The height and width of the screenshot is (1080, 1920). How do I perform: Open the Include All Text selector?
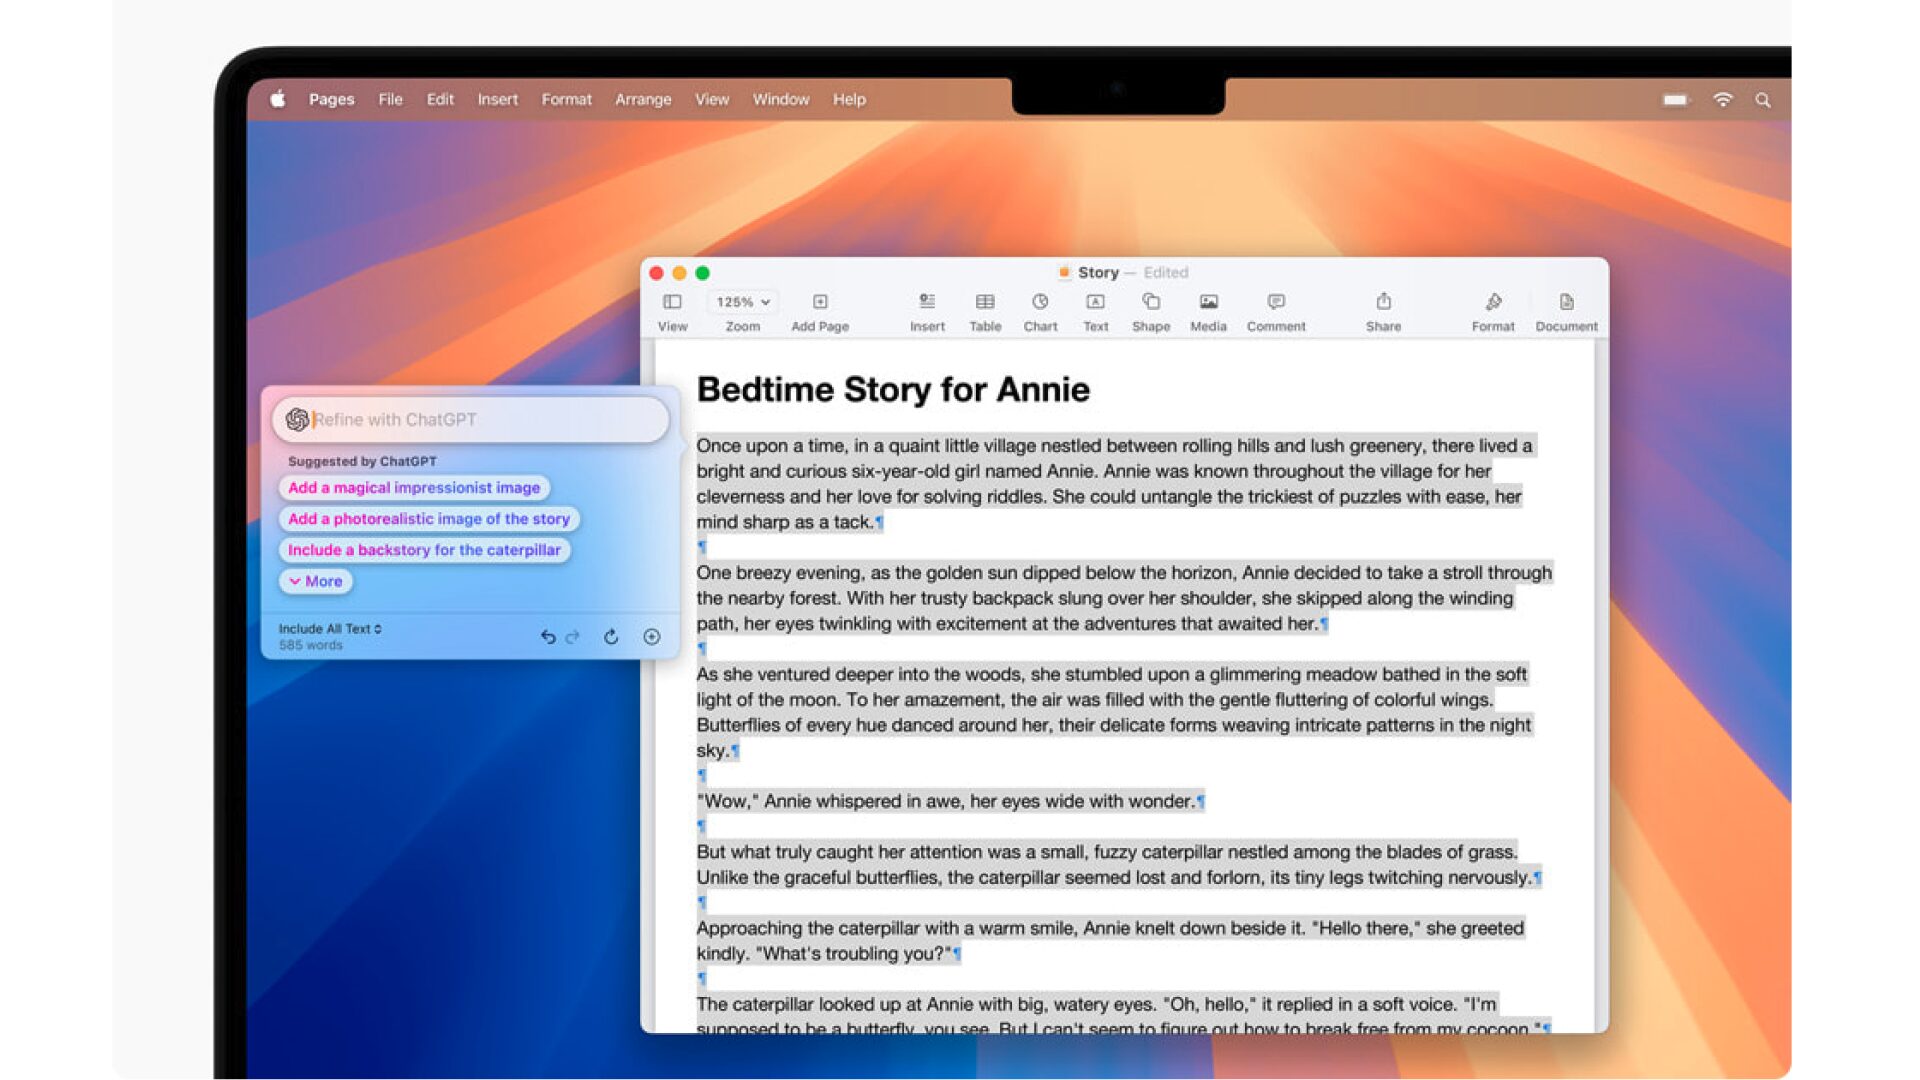click(x=330, y=629)
